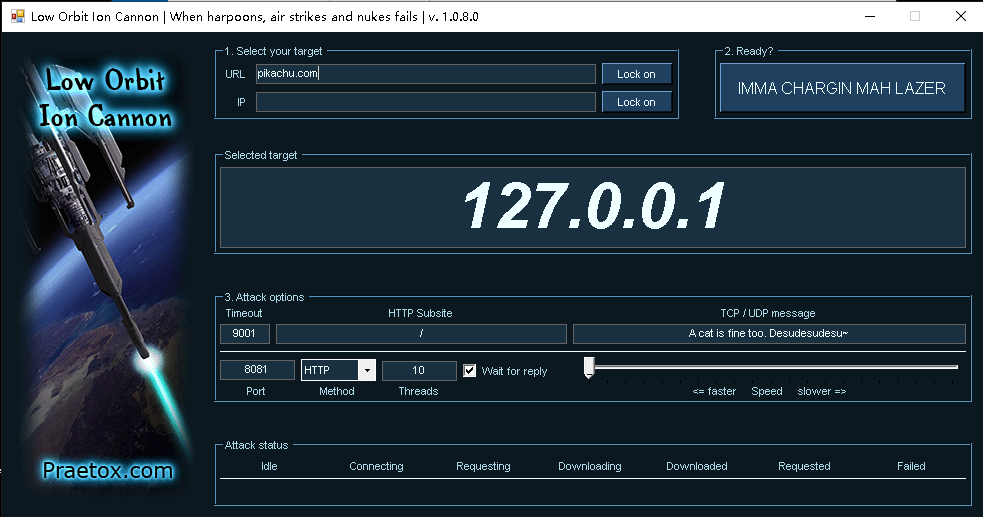Click the Connecting status column label
The image size is (983, 517).
(376, 466)
